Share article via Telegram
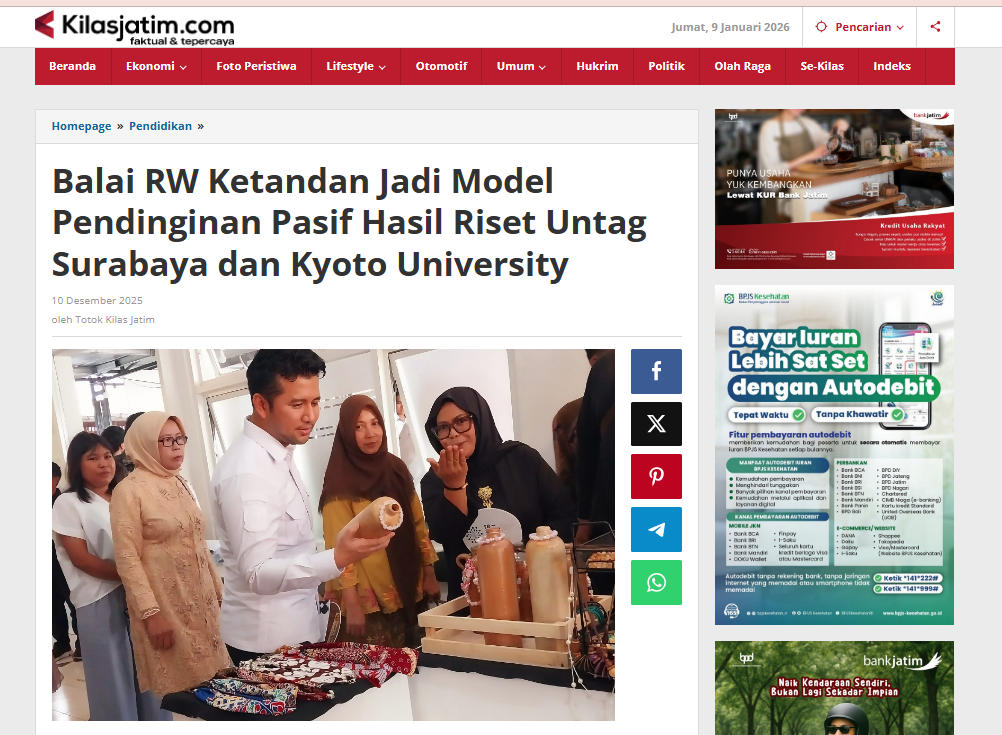 [656, 529]
